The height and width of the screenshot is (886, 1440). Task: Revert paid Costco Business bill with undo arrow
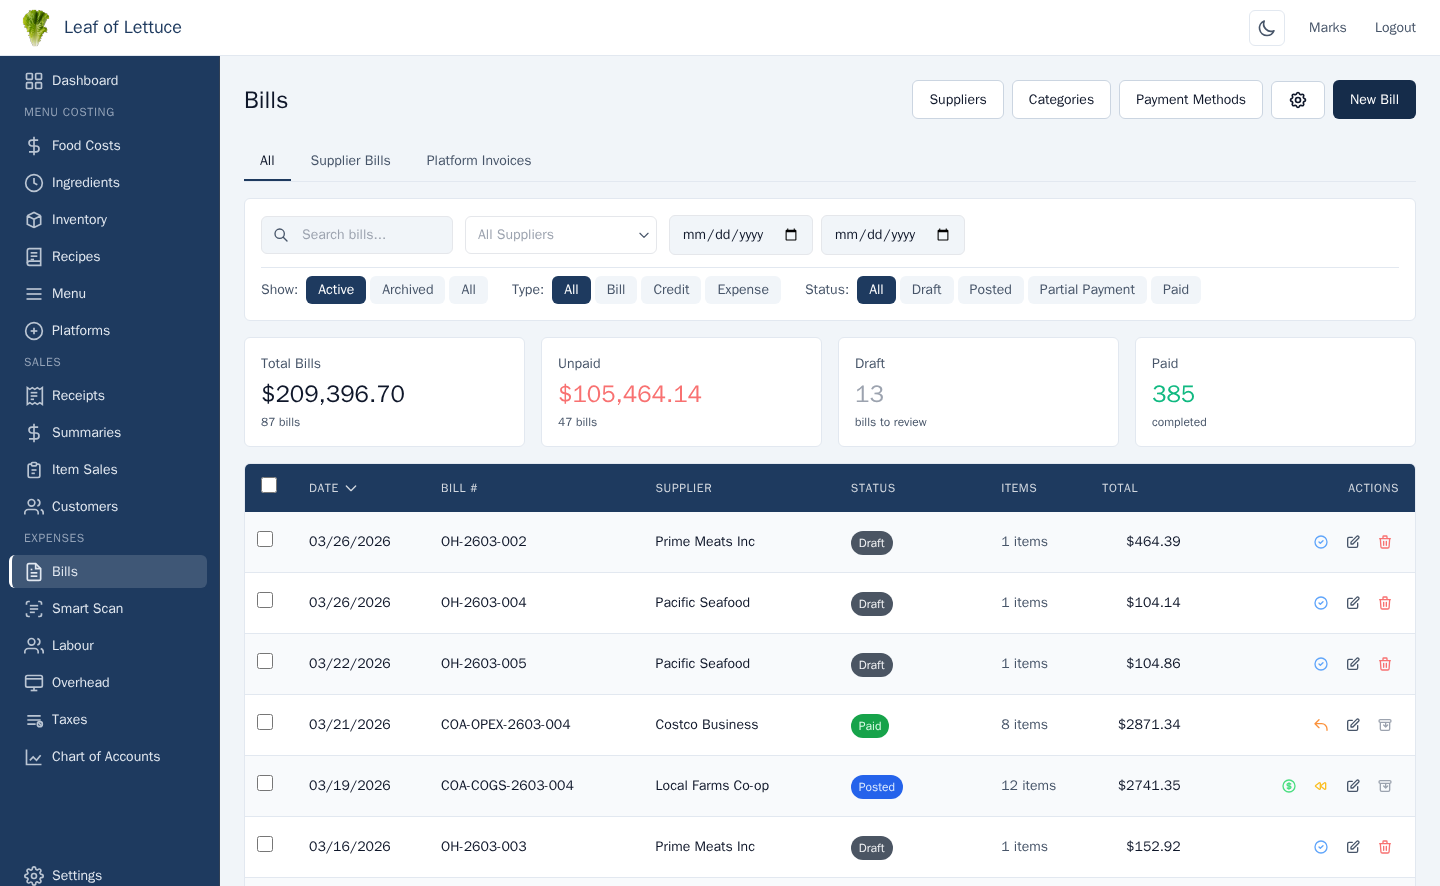pyautogui.click(x=1320, y=725)
